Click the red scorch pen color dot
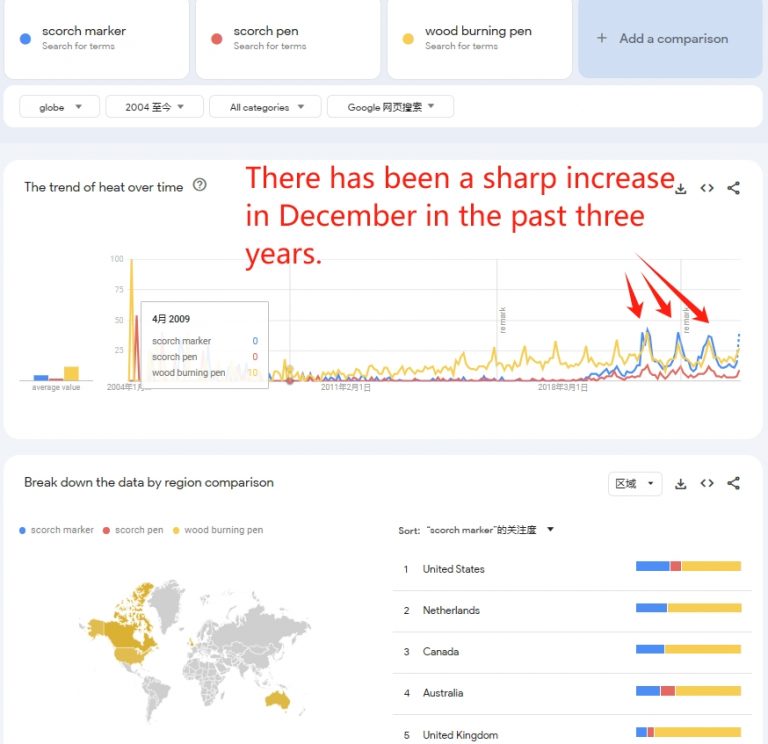 tap(216, 39)
